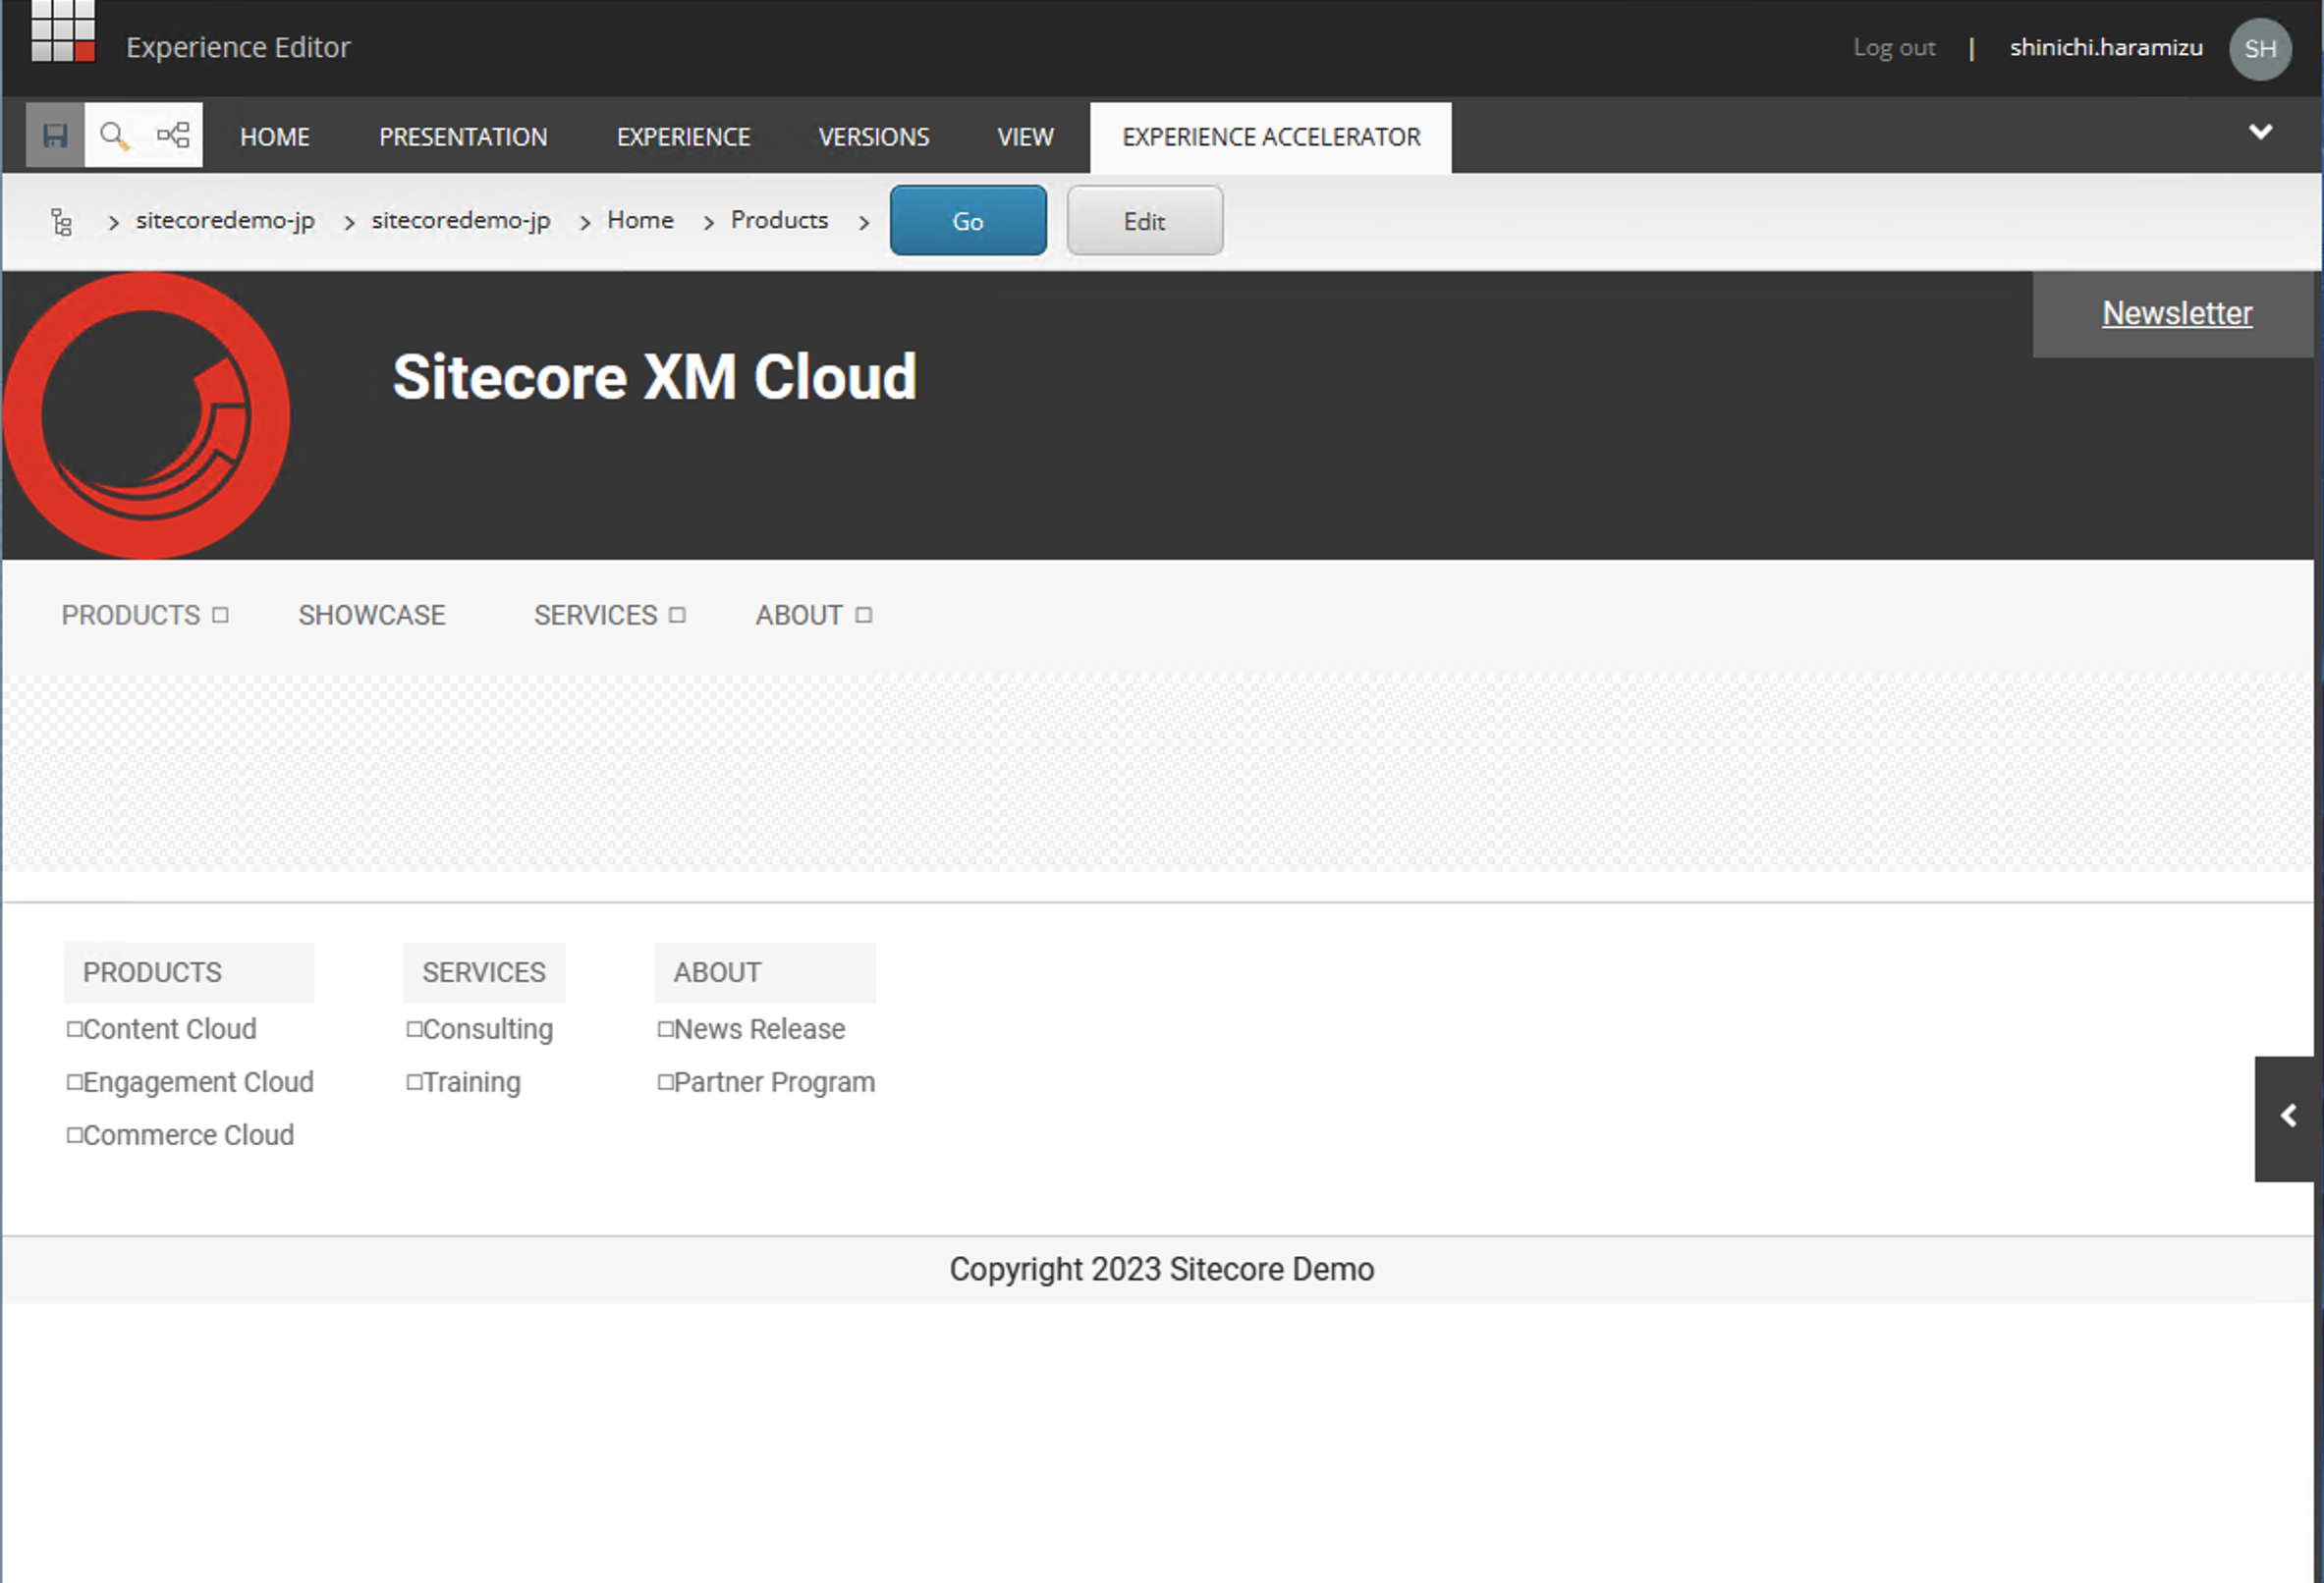Click the Edit button
Viewport: 2324px width, 1583px height.
[x=1144, y=220]
